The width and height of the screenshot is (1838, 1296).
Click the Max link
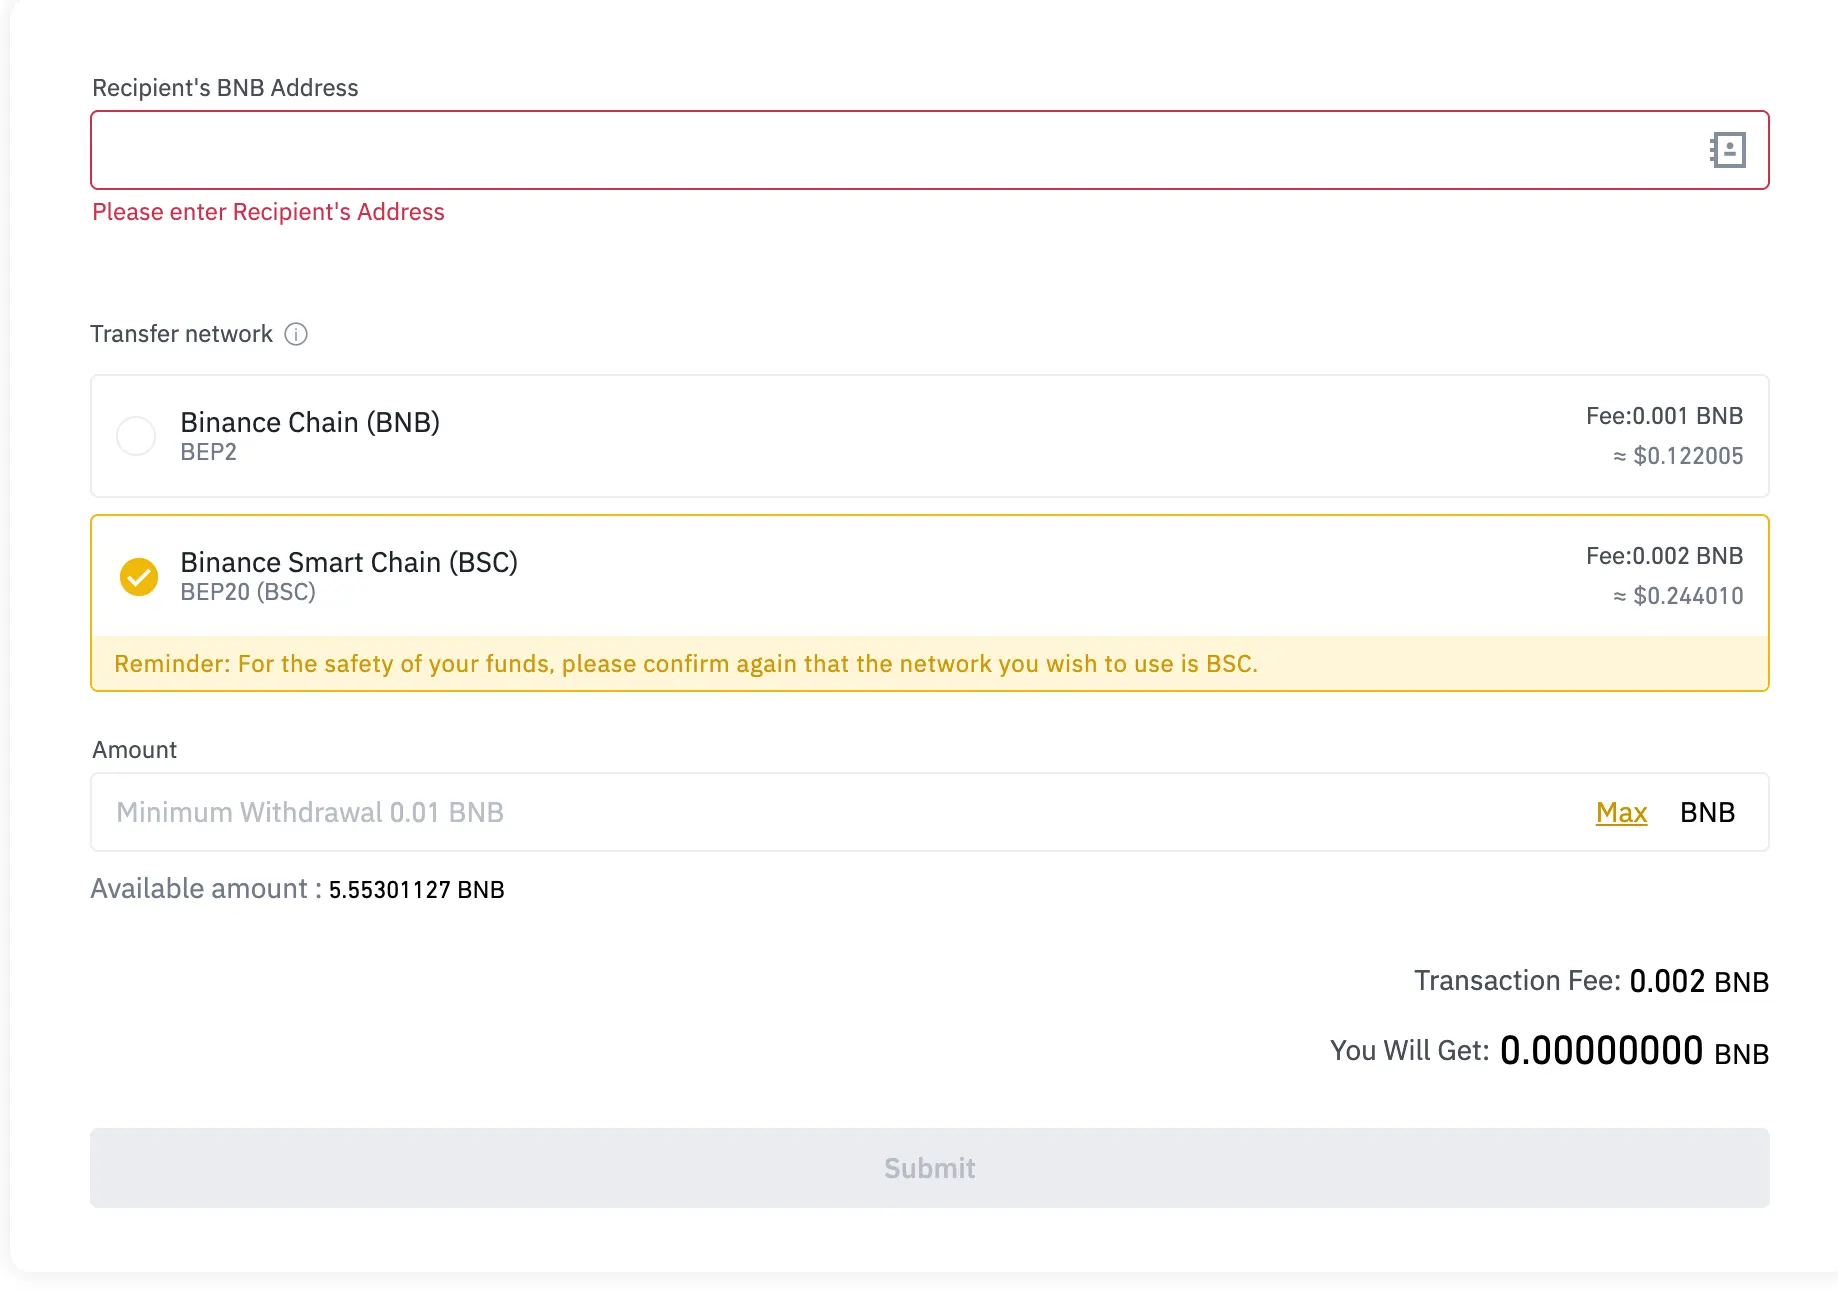(x=1621, y=812)
